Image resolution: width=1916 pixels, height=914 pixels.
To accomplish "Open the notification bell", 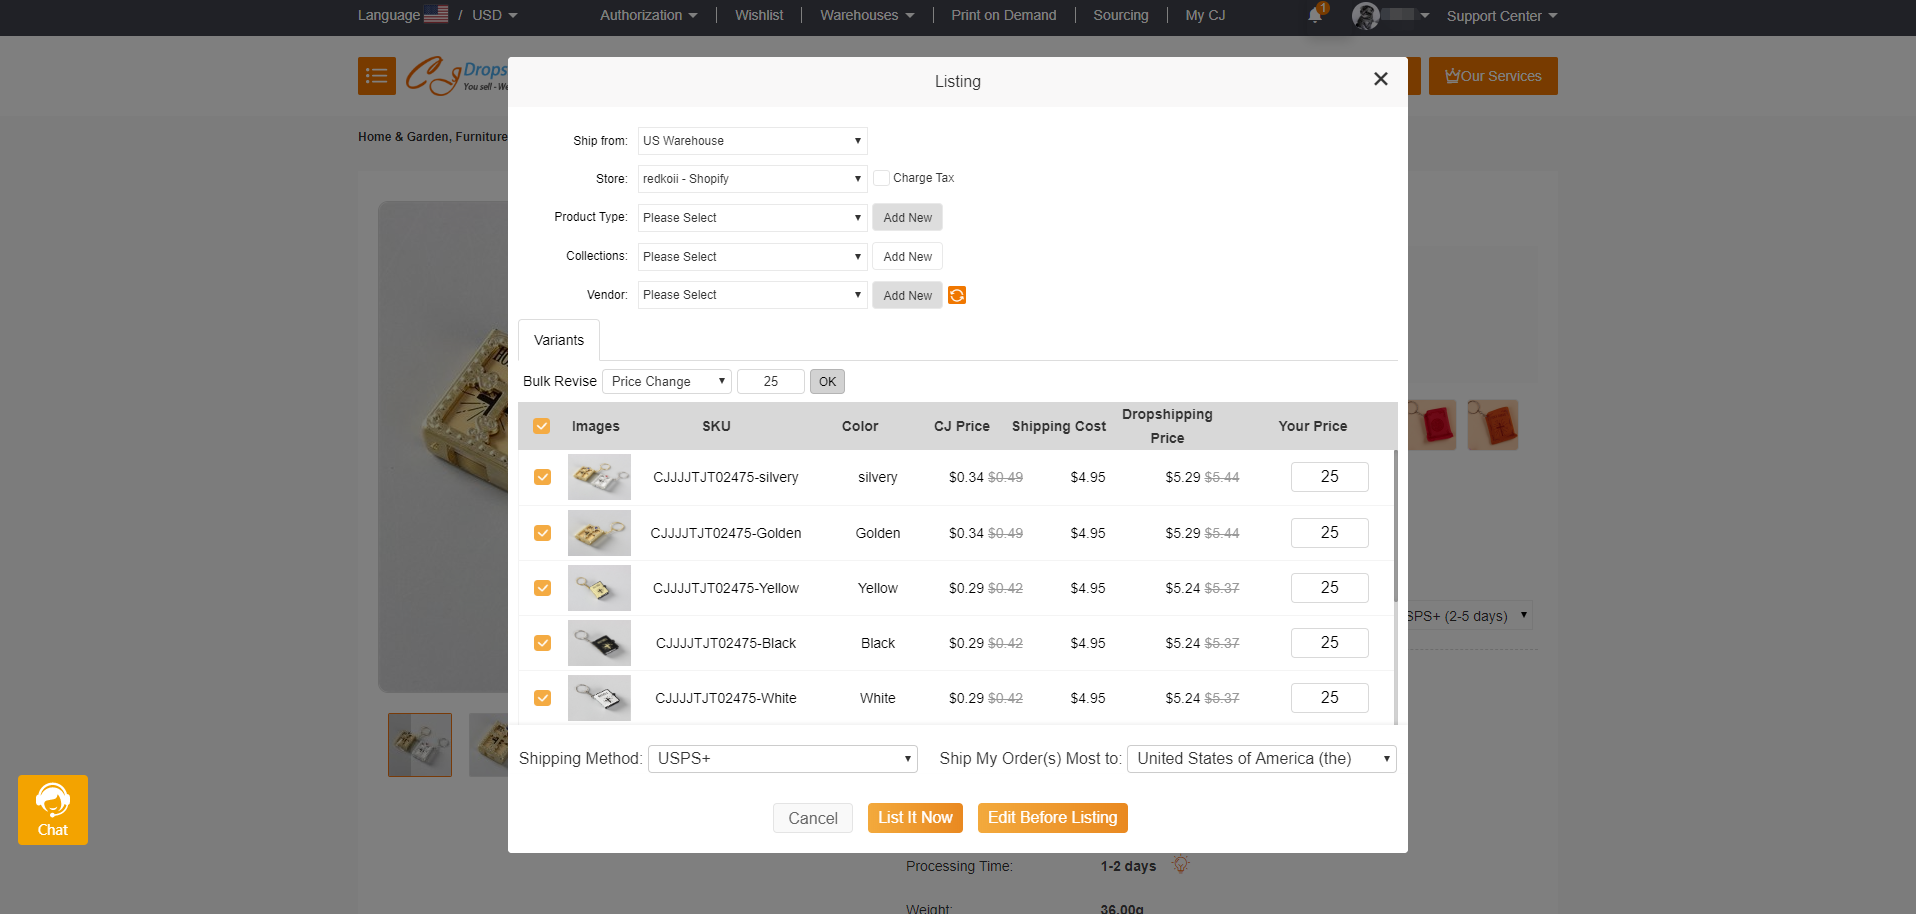I will [1315, 15].
